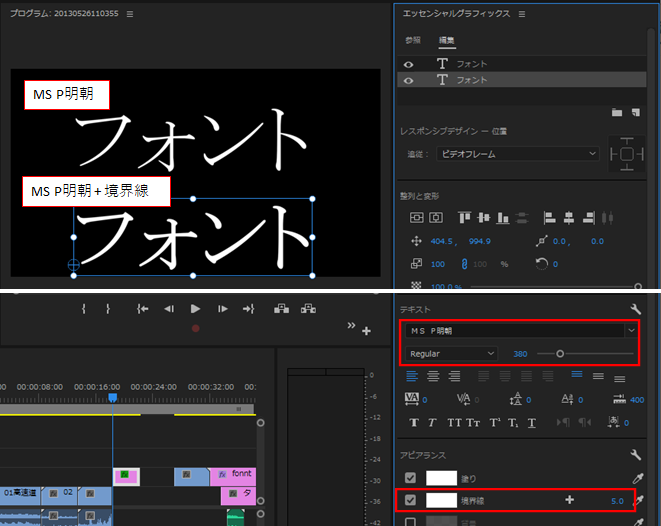Screen dimensions: 661x526
Task: Add another stroke with plus icon
Action: (x=570, y=500)
